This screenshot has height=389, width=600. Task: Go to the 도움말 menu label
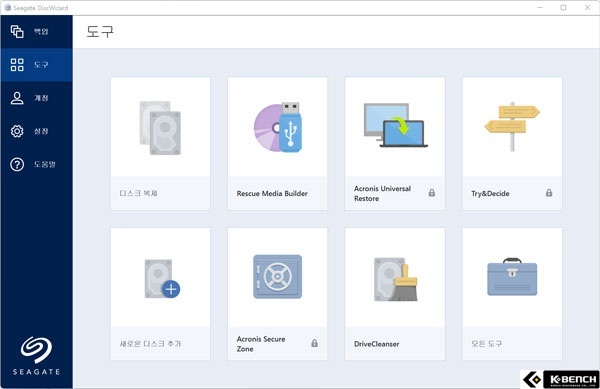(45, 164)
